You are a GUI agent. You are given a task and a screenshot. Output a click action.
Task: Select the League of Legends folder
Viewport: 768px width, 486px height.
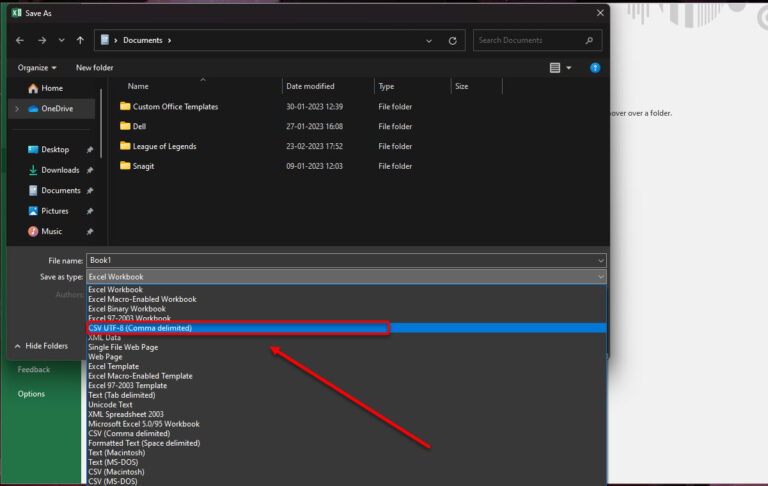tap(158, 146)
